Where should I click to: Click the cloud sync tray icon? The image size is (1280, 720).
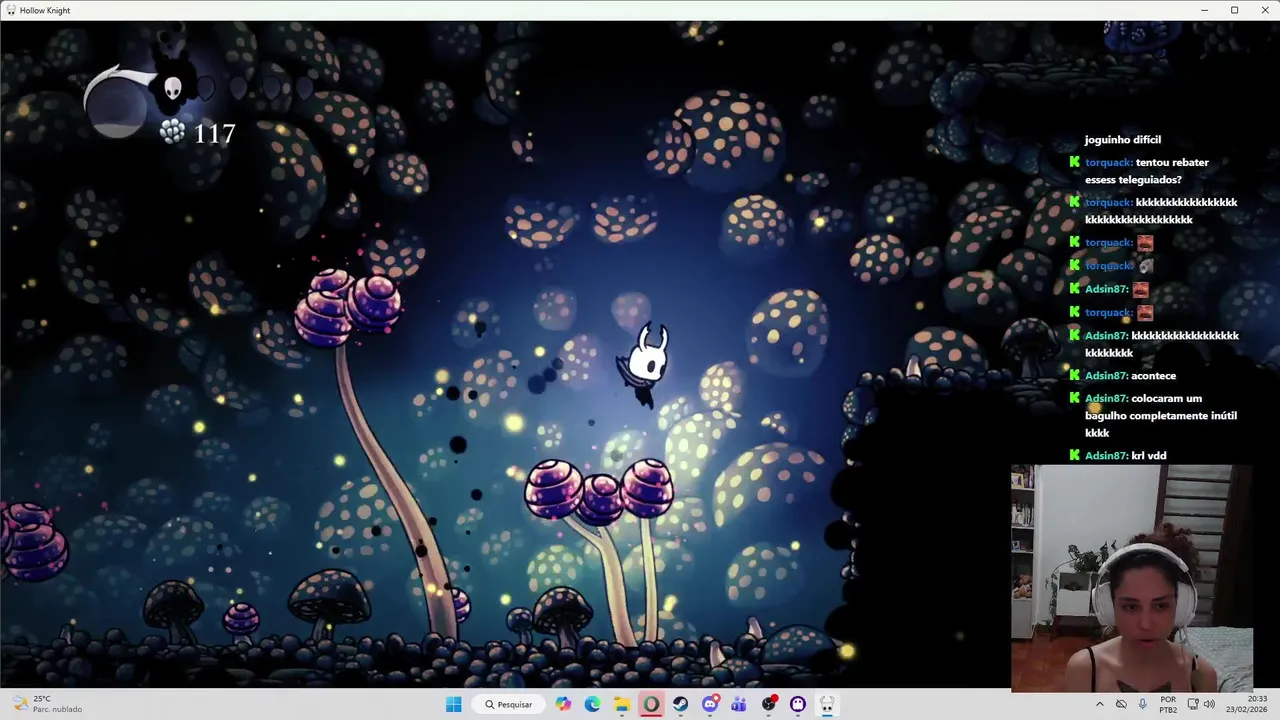click(x=1121, y=704)
